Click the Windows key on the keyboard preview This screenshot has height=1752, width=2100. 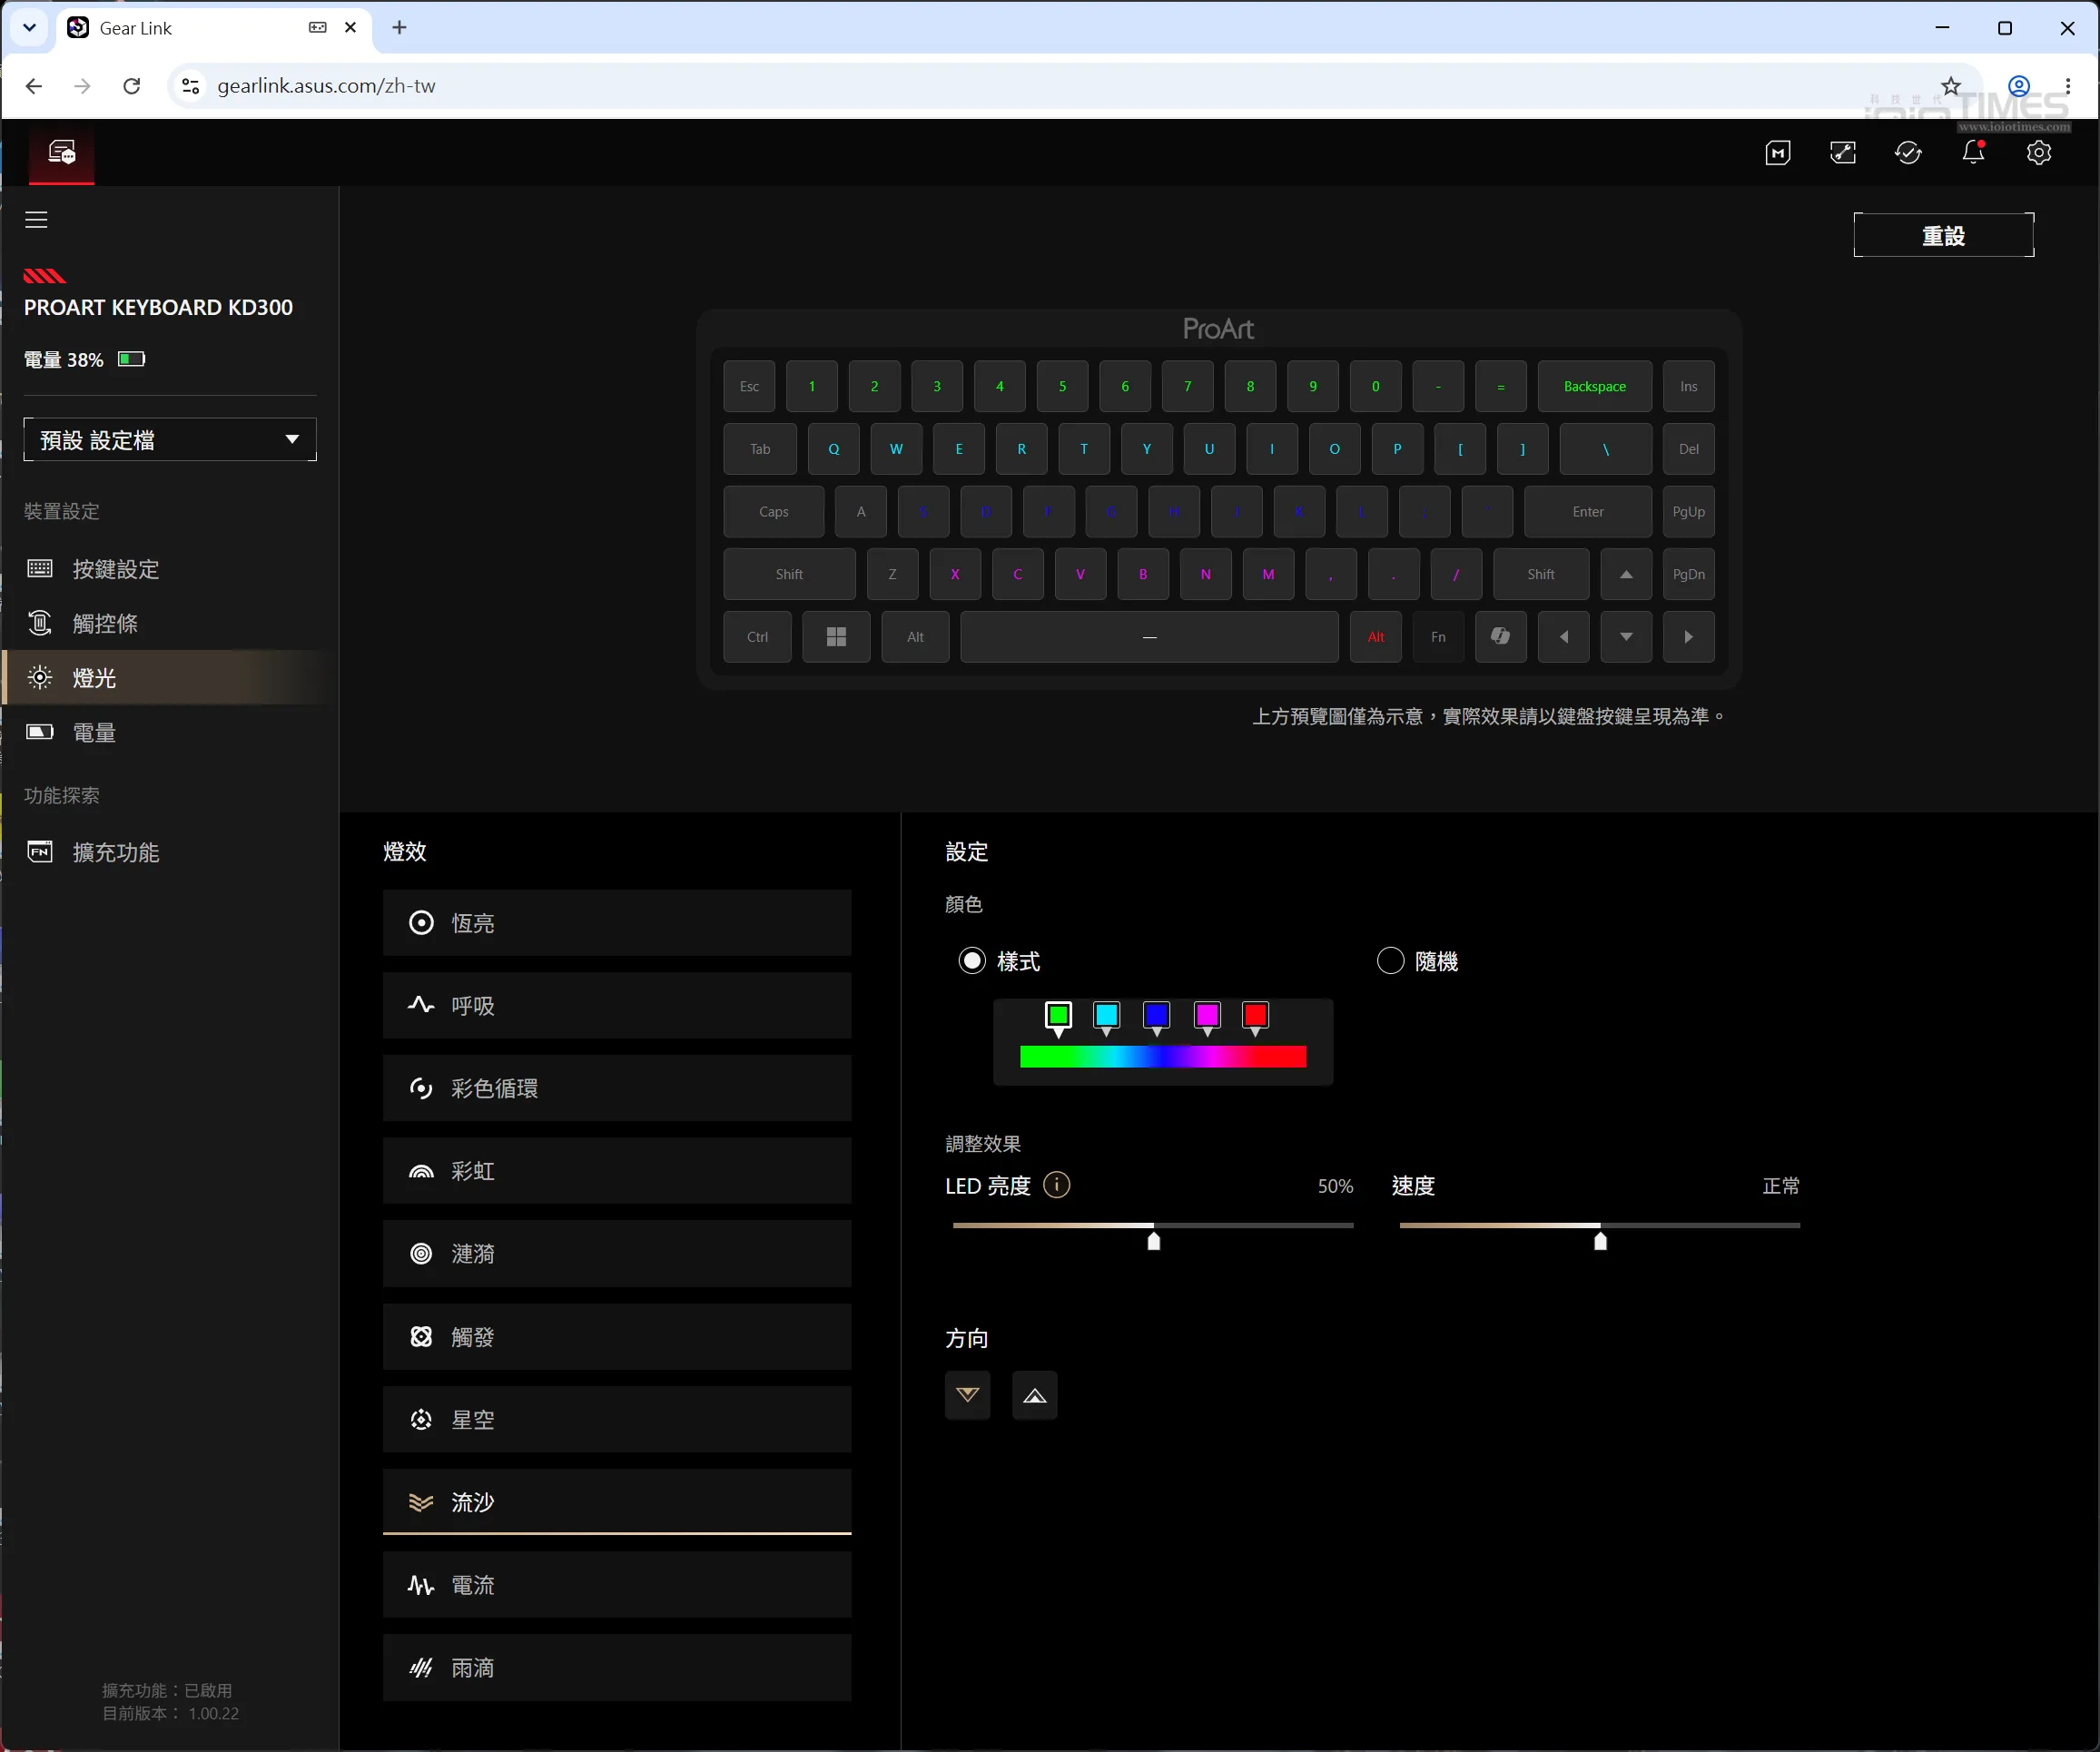click(x=836, y=637)
